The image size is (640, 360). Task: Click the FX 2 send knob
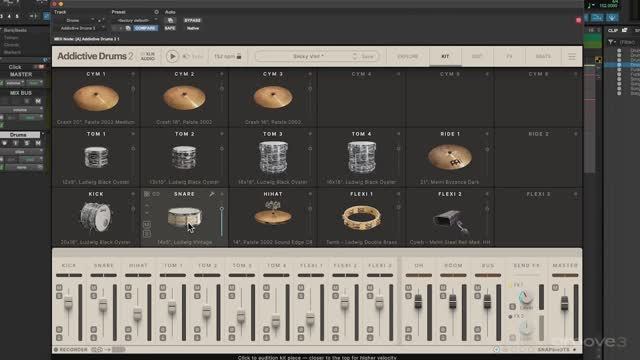[x=526, y=328]
